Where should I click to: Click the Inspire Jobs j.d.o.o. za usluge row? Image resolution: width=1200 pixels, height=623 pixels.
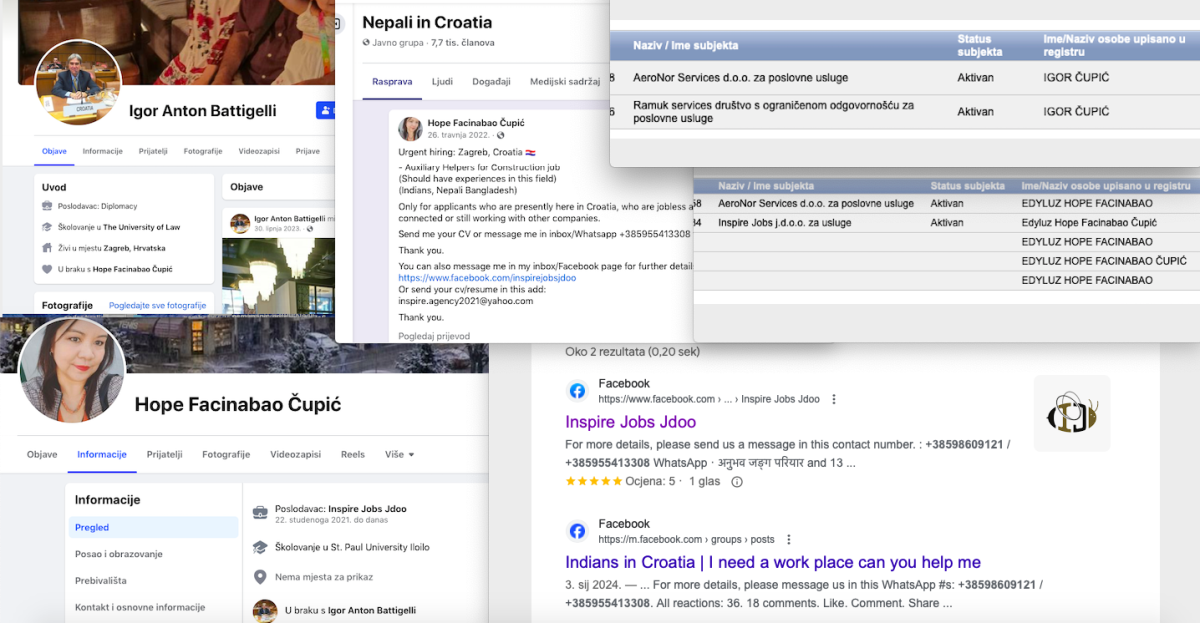(x=945, y=222)
